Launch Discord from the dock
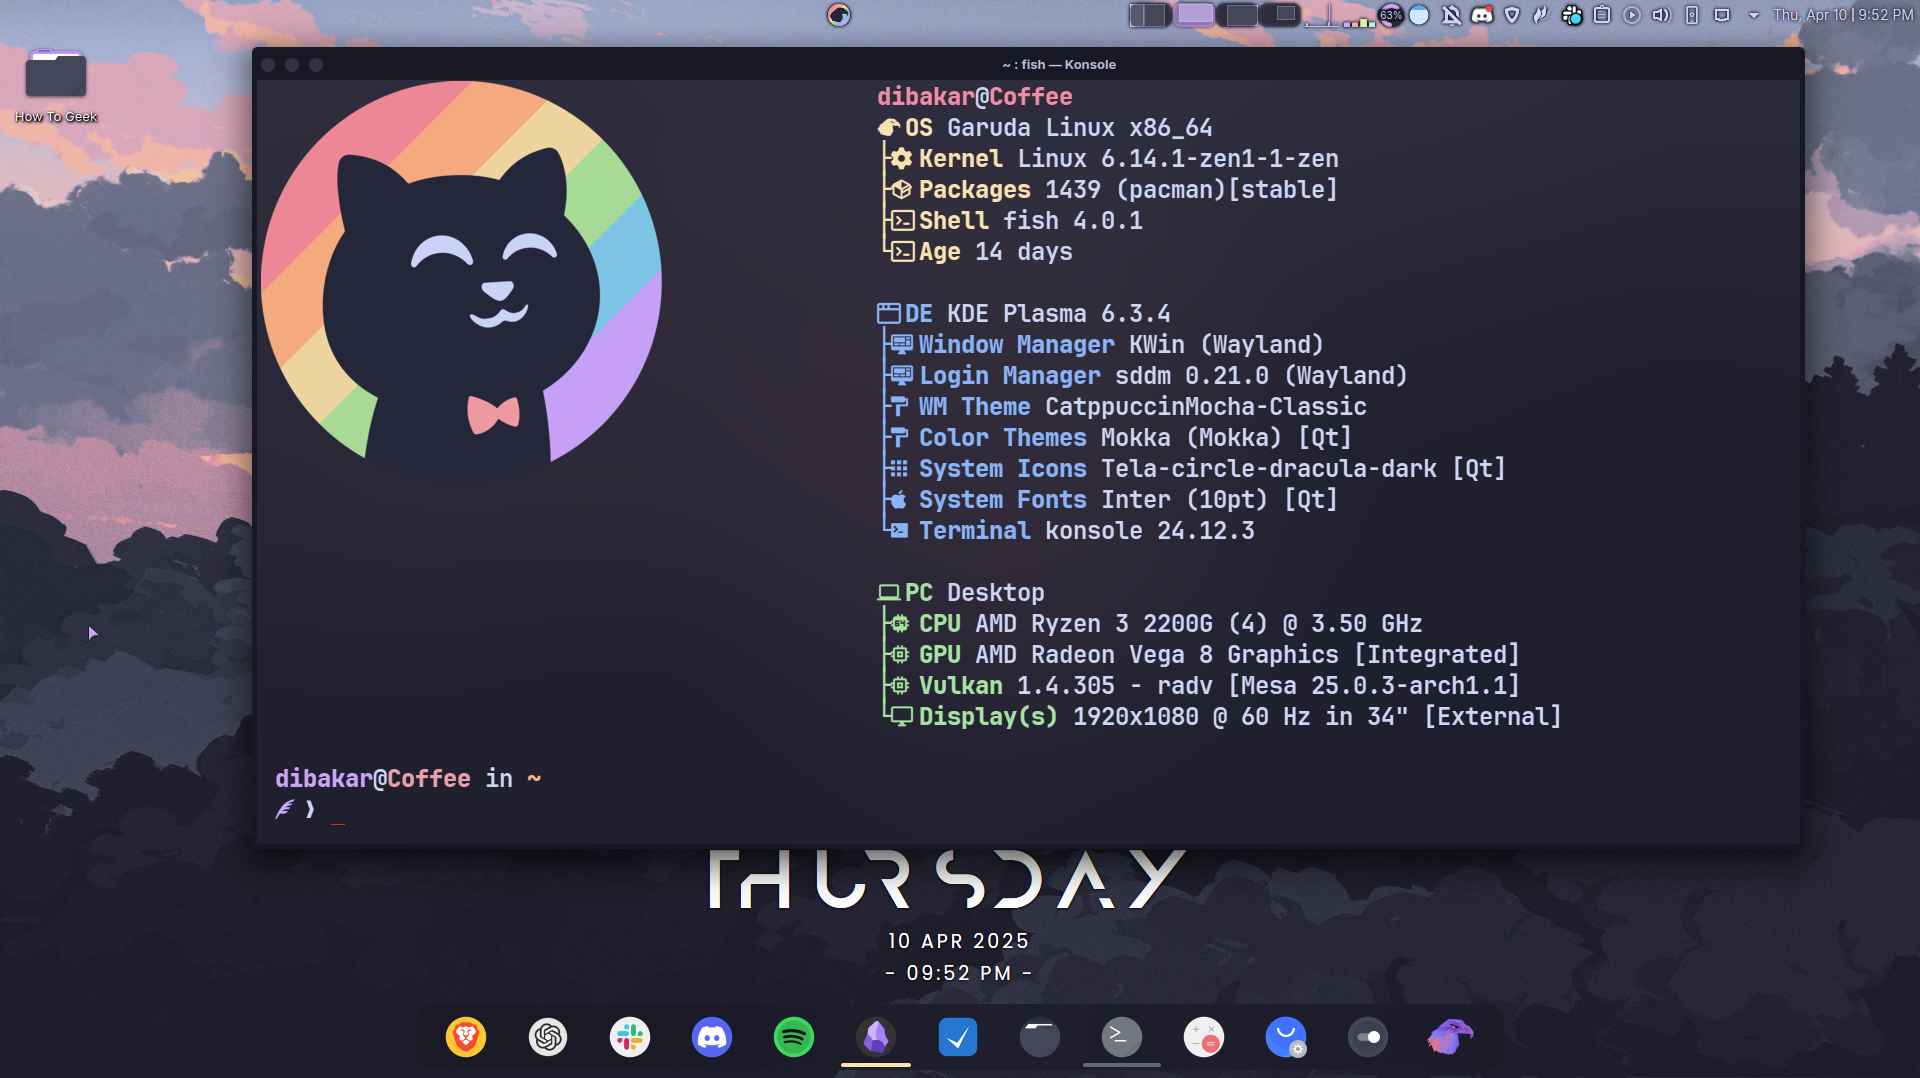Image resolution: width=1920 pixels, height=1078 pixels. [712, 1037]
